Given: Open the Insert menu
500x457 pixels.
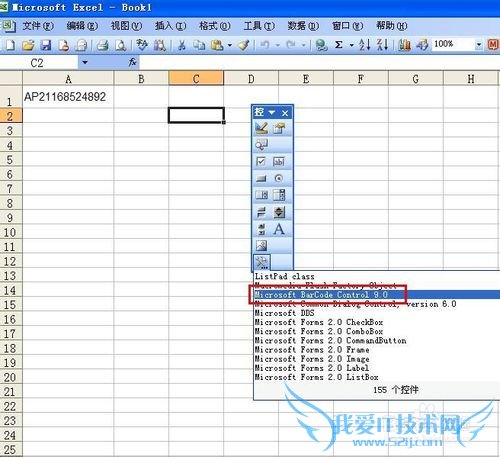Looking at the screenshot, I should [170, 26].
